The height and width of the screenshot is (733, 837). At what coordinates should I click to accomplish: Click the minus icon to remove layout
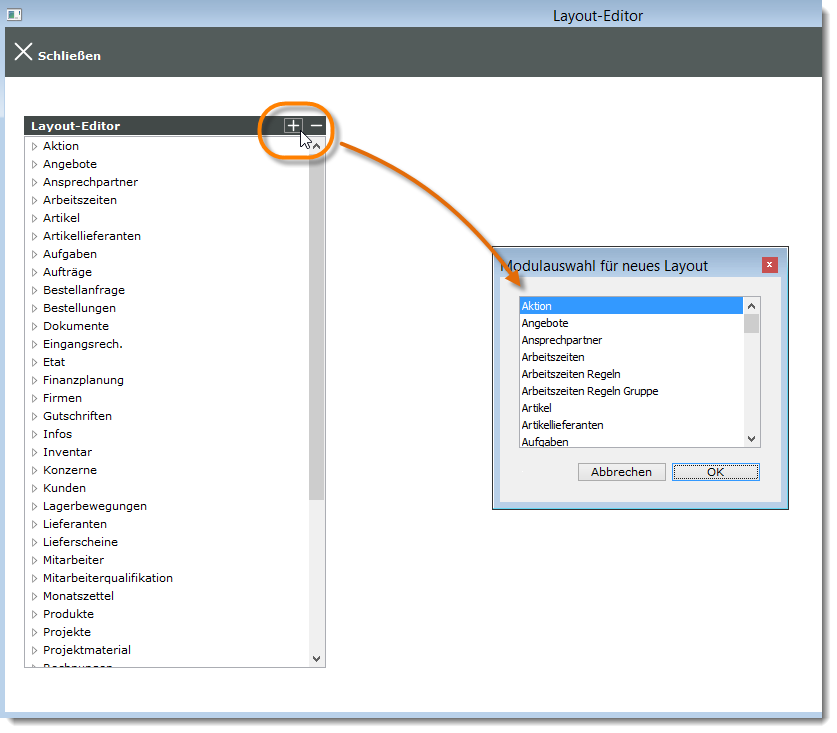click(x=316, y=126)
